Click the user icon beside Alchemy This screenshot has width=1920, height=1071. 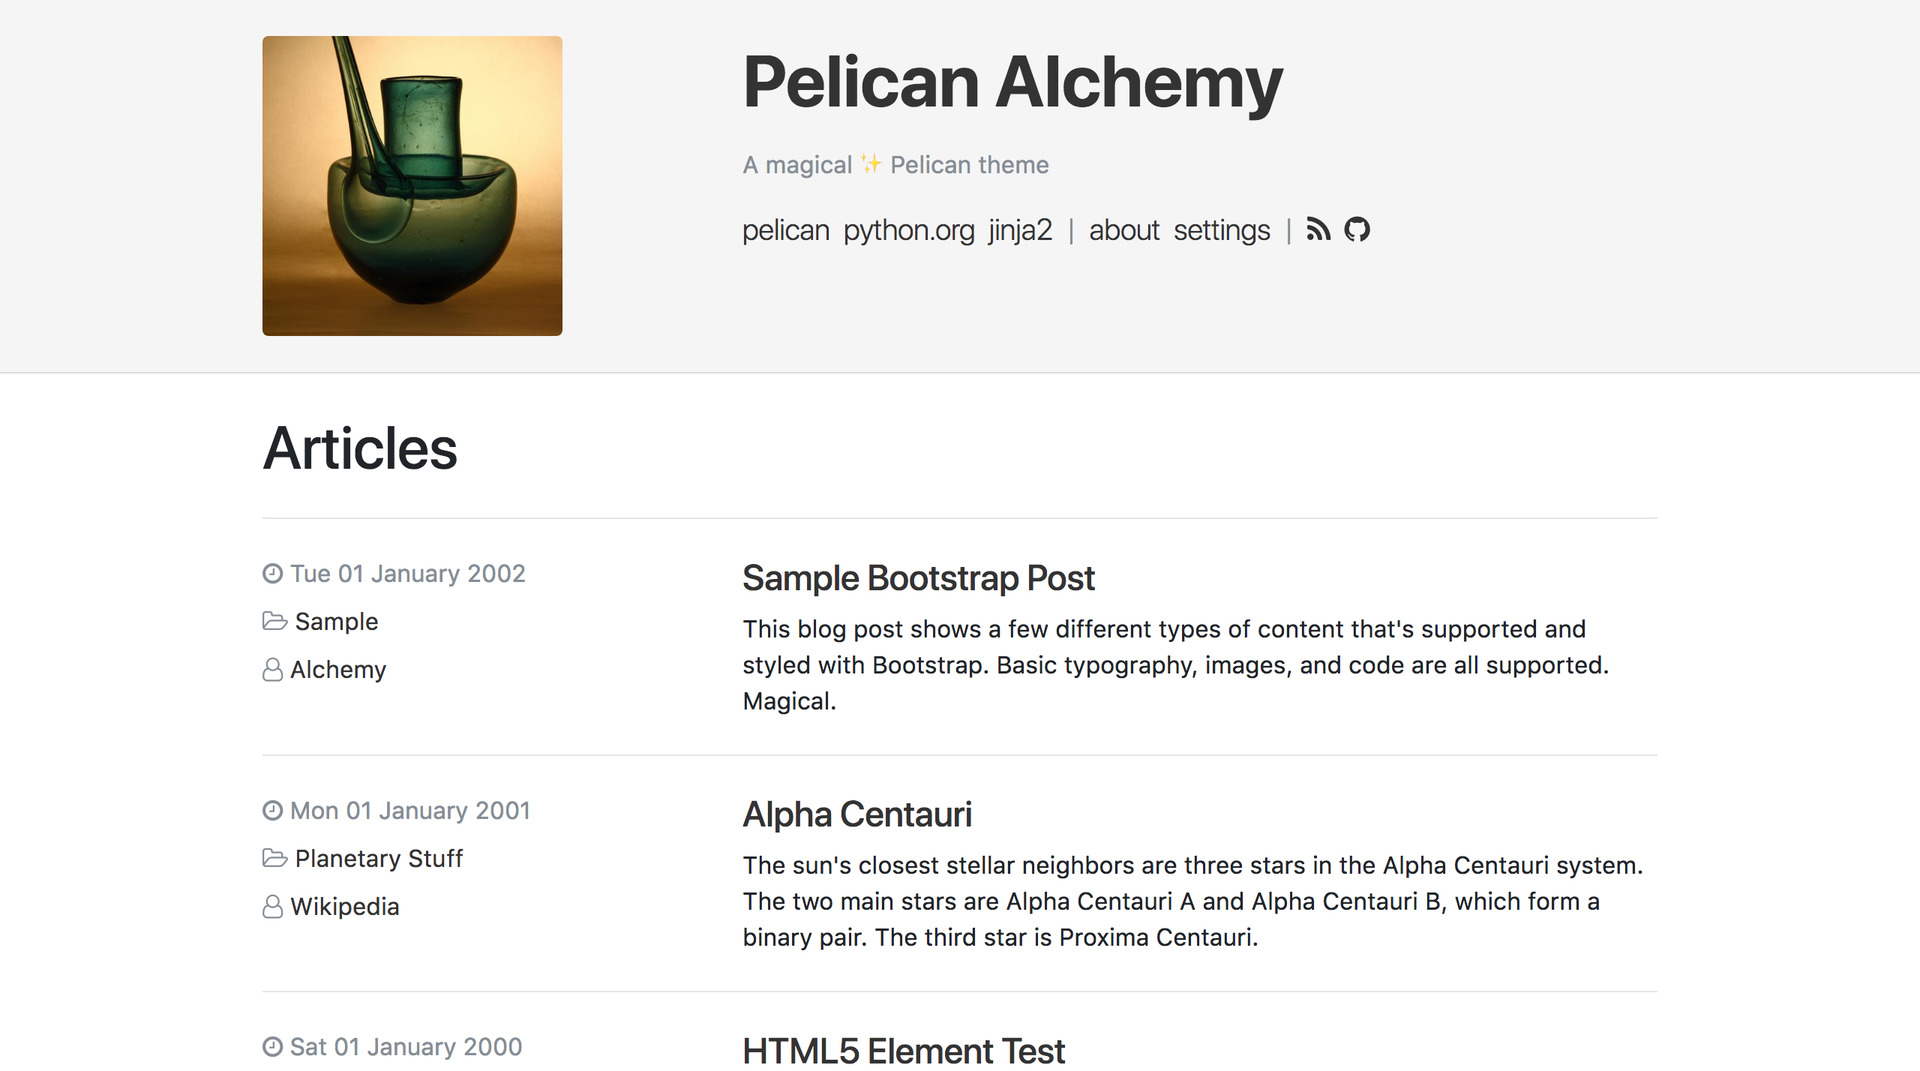[x=272, y=670]
